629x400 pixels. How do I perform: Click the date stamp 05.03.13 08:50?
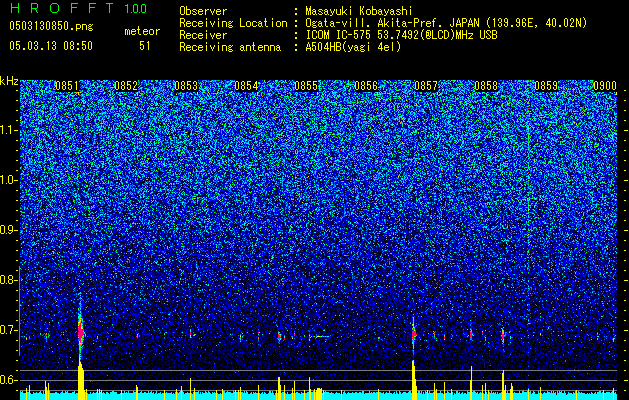point(51,46)
